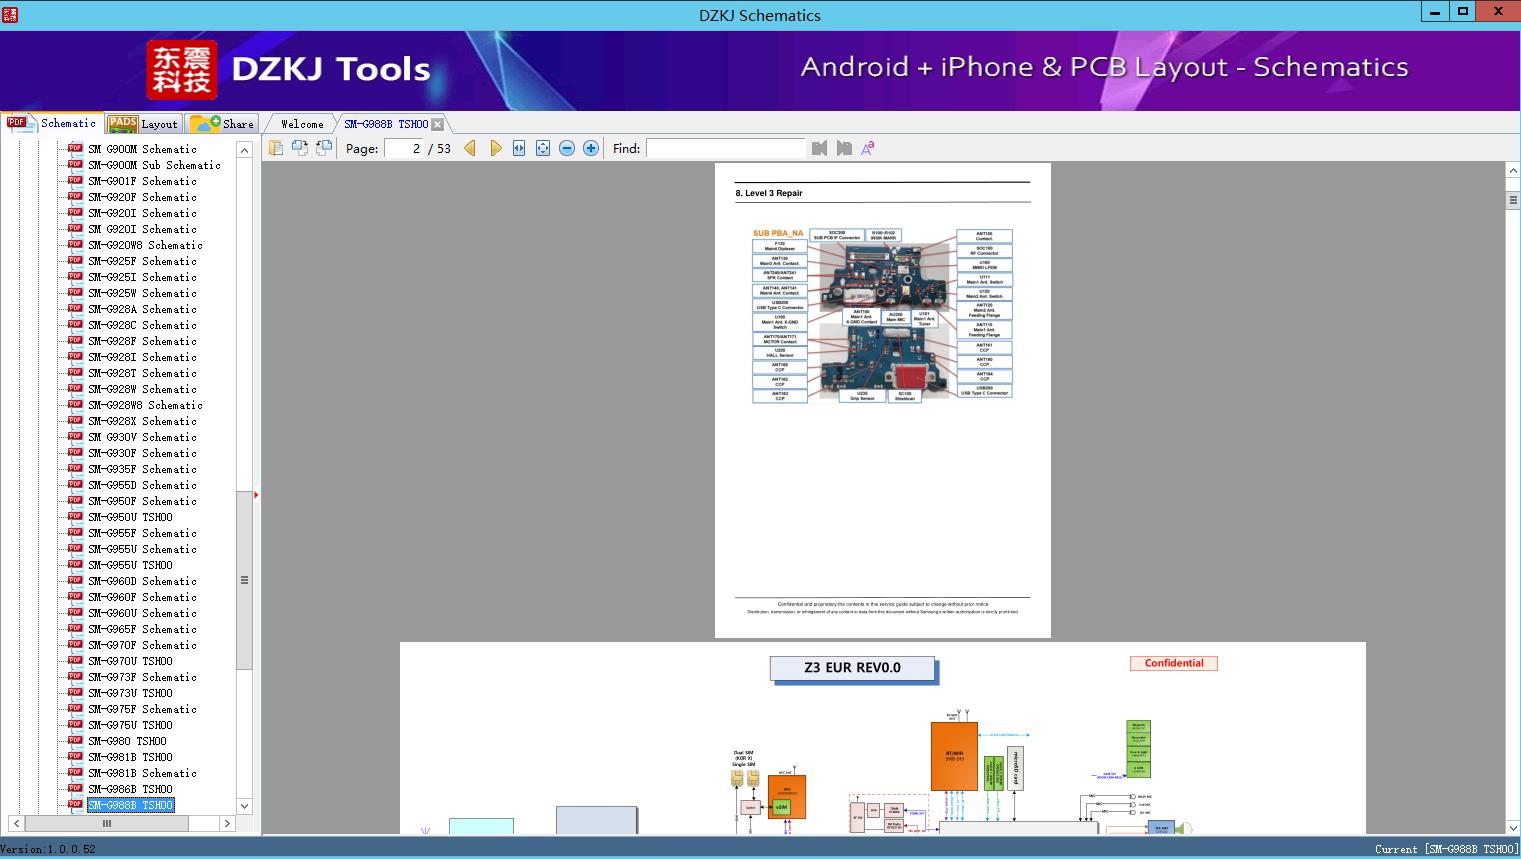Open the Welcome document tab
This screenshot has width=1521, height=859.
click(302, 124)
